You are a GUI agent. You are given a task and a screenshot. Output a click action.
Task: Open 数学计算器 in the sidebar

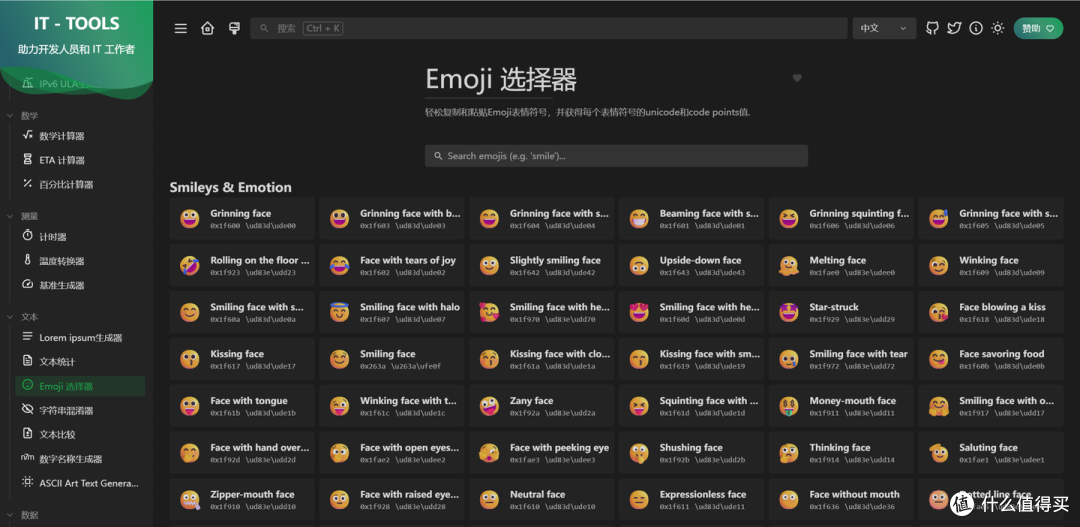pyautogui.click(x=80, y=136)
